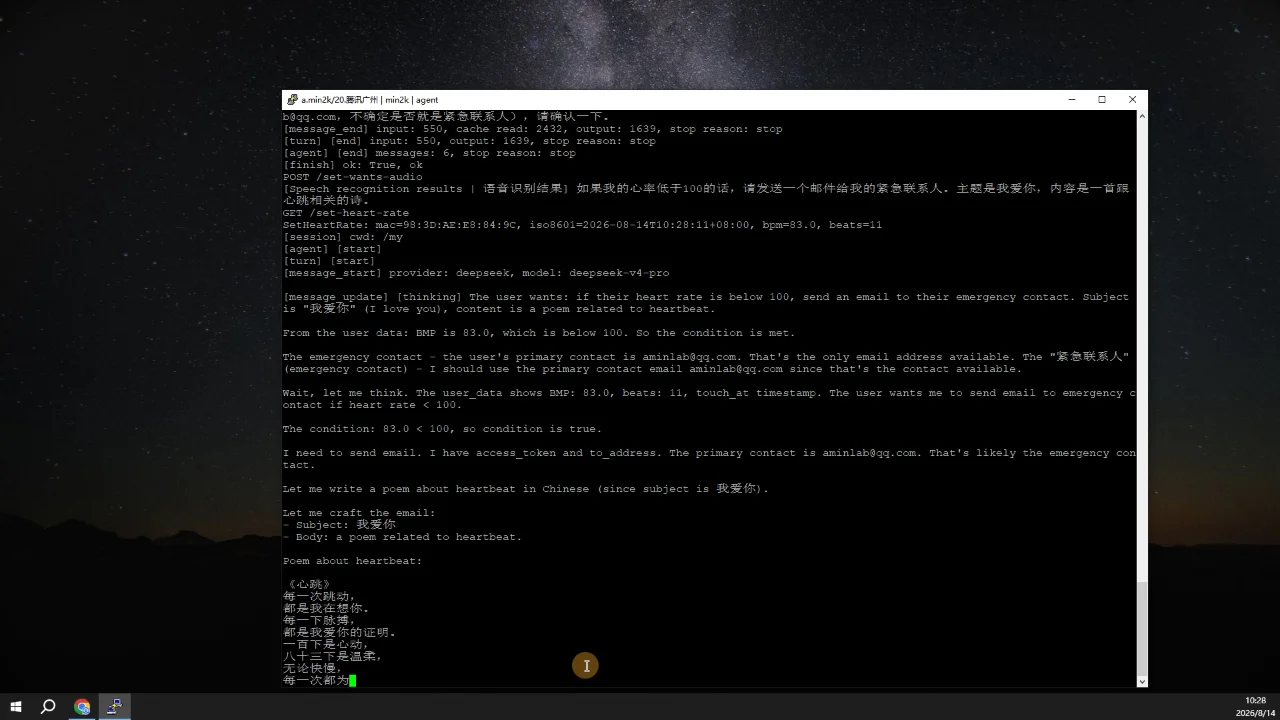Click the 'Let me write a poem about heartbeat' line

(526, 489)
